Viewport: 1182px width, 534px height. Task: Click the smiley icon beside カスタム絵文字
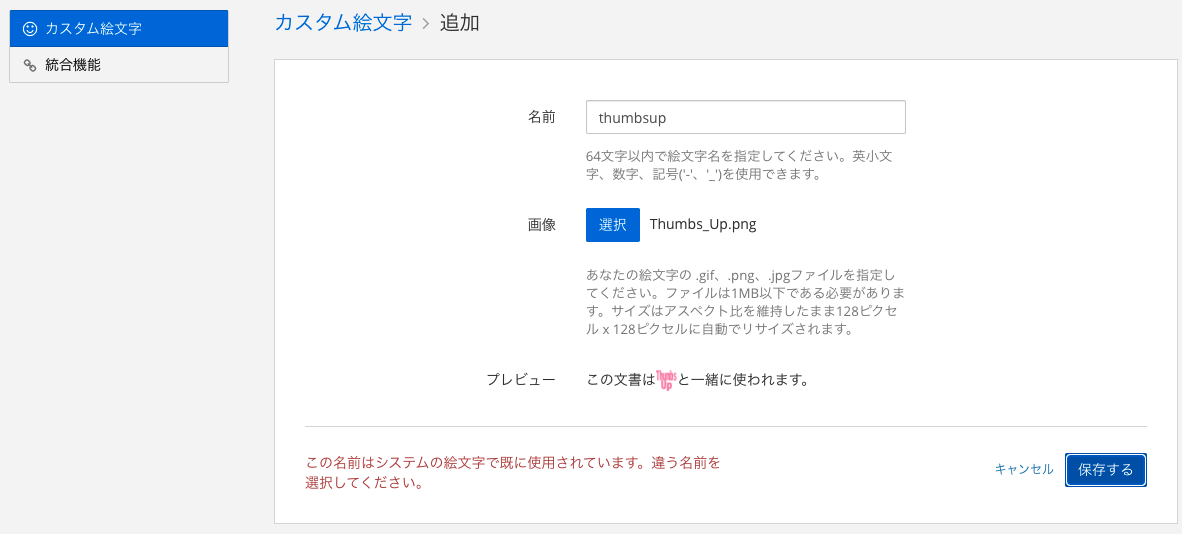(x=30, y=29)
